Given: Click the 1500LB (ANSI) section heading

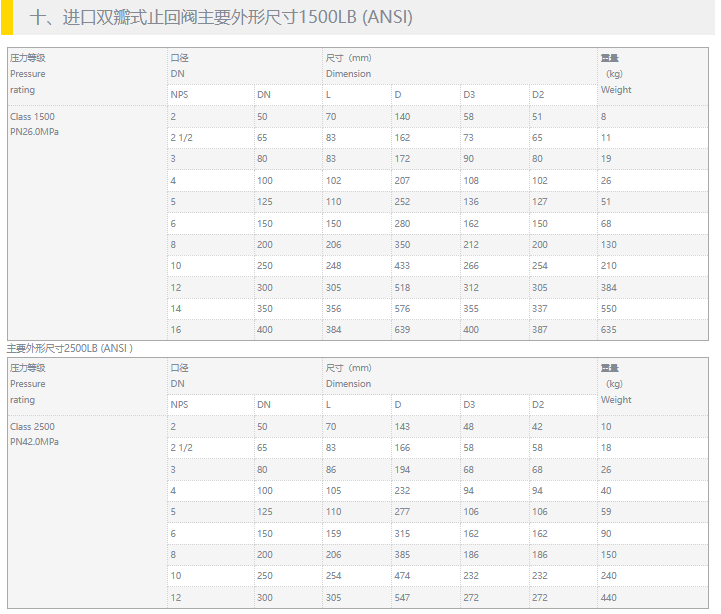Looking at the screenshot, I should coord(222,18).
